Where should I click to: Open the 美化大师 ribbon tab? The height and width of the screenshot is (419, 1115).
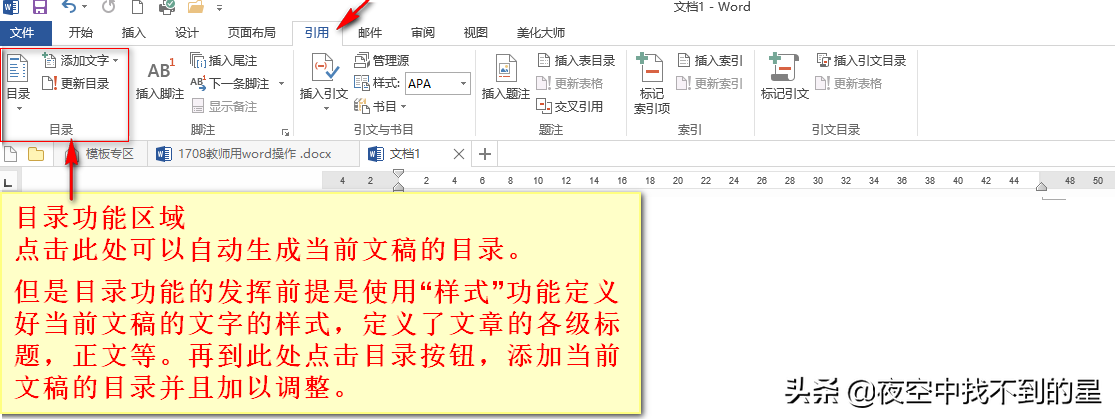click(x=540, y=33)
